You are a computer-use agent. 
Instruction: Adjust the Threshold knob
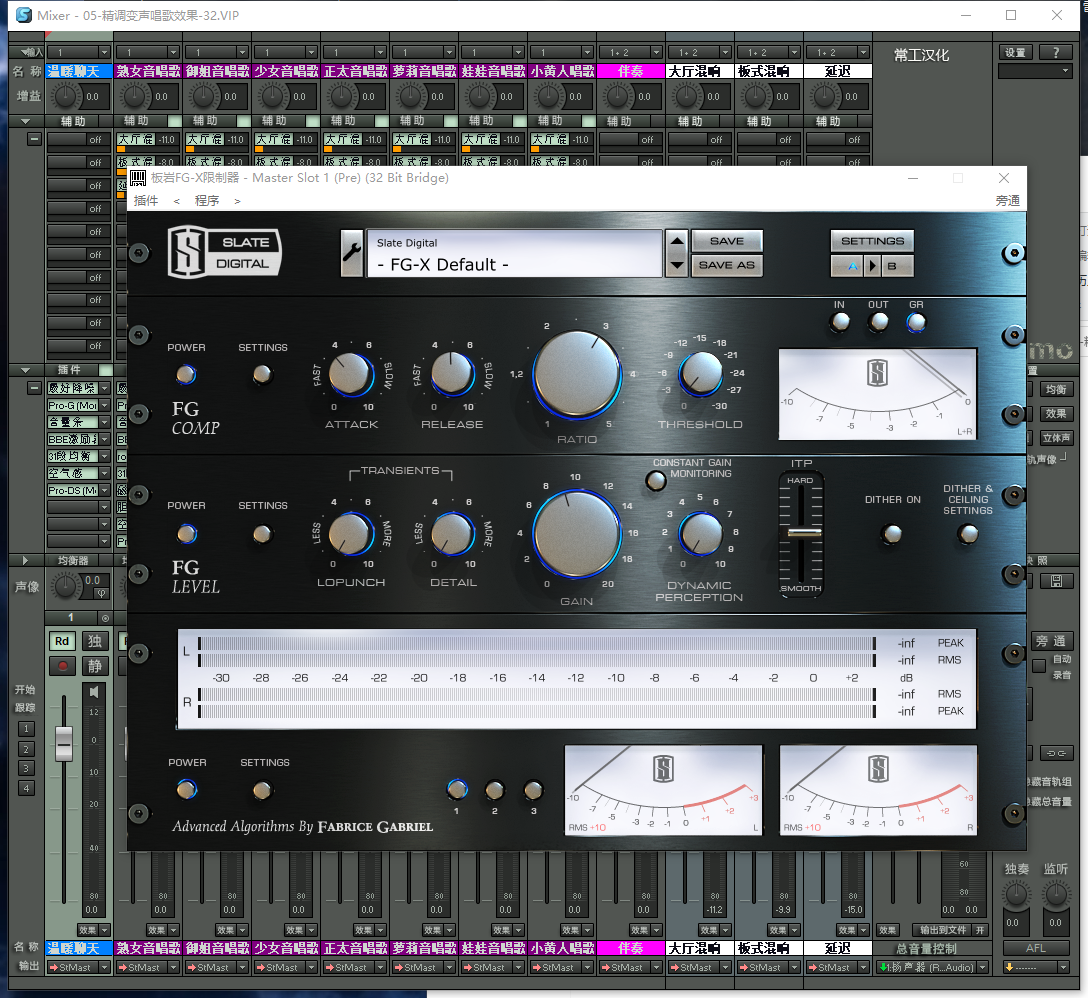coord(700,373)
